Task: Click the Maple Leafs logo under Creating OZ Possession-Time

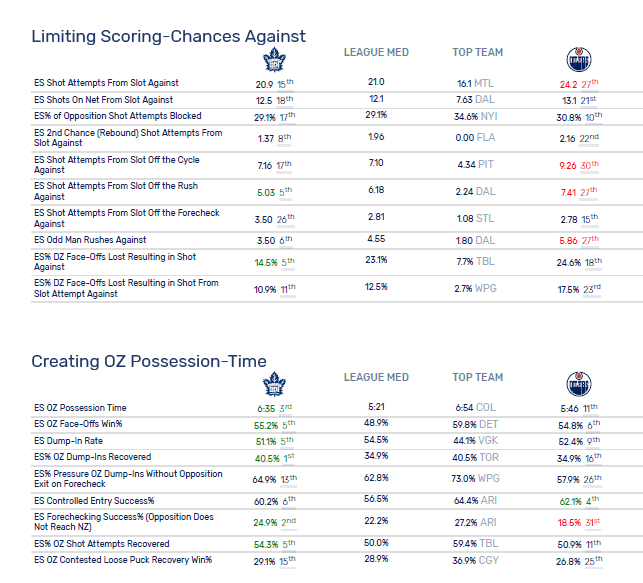Action: pos(273,384)
